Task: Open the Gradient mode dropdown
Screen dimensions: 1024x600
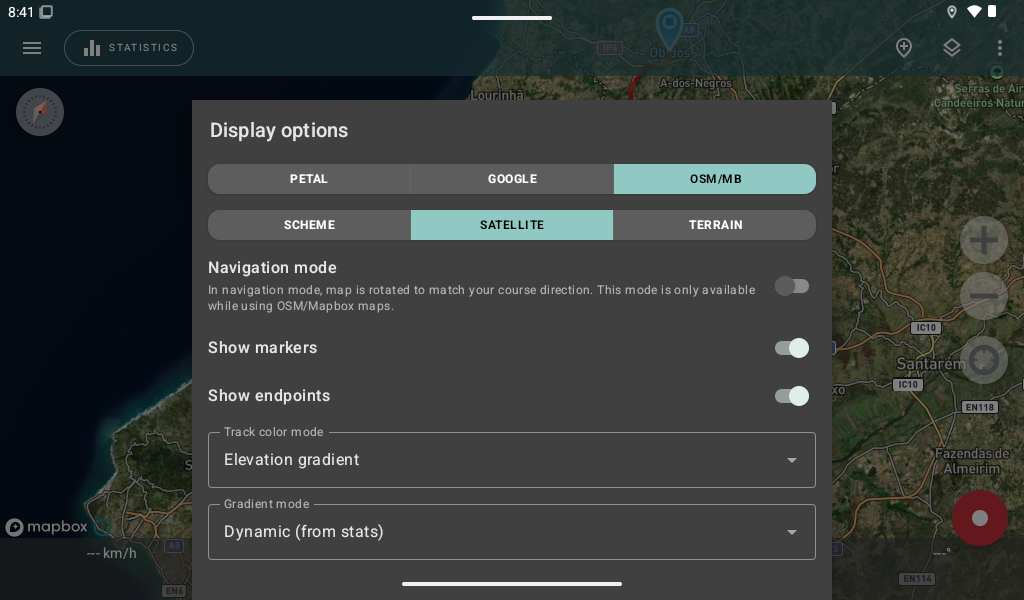Action: coord(512,532)
